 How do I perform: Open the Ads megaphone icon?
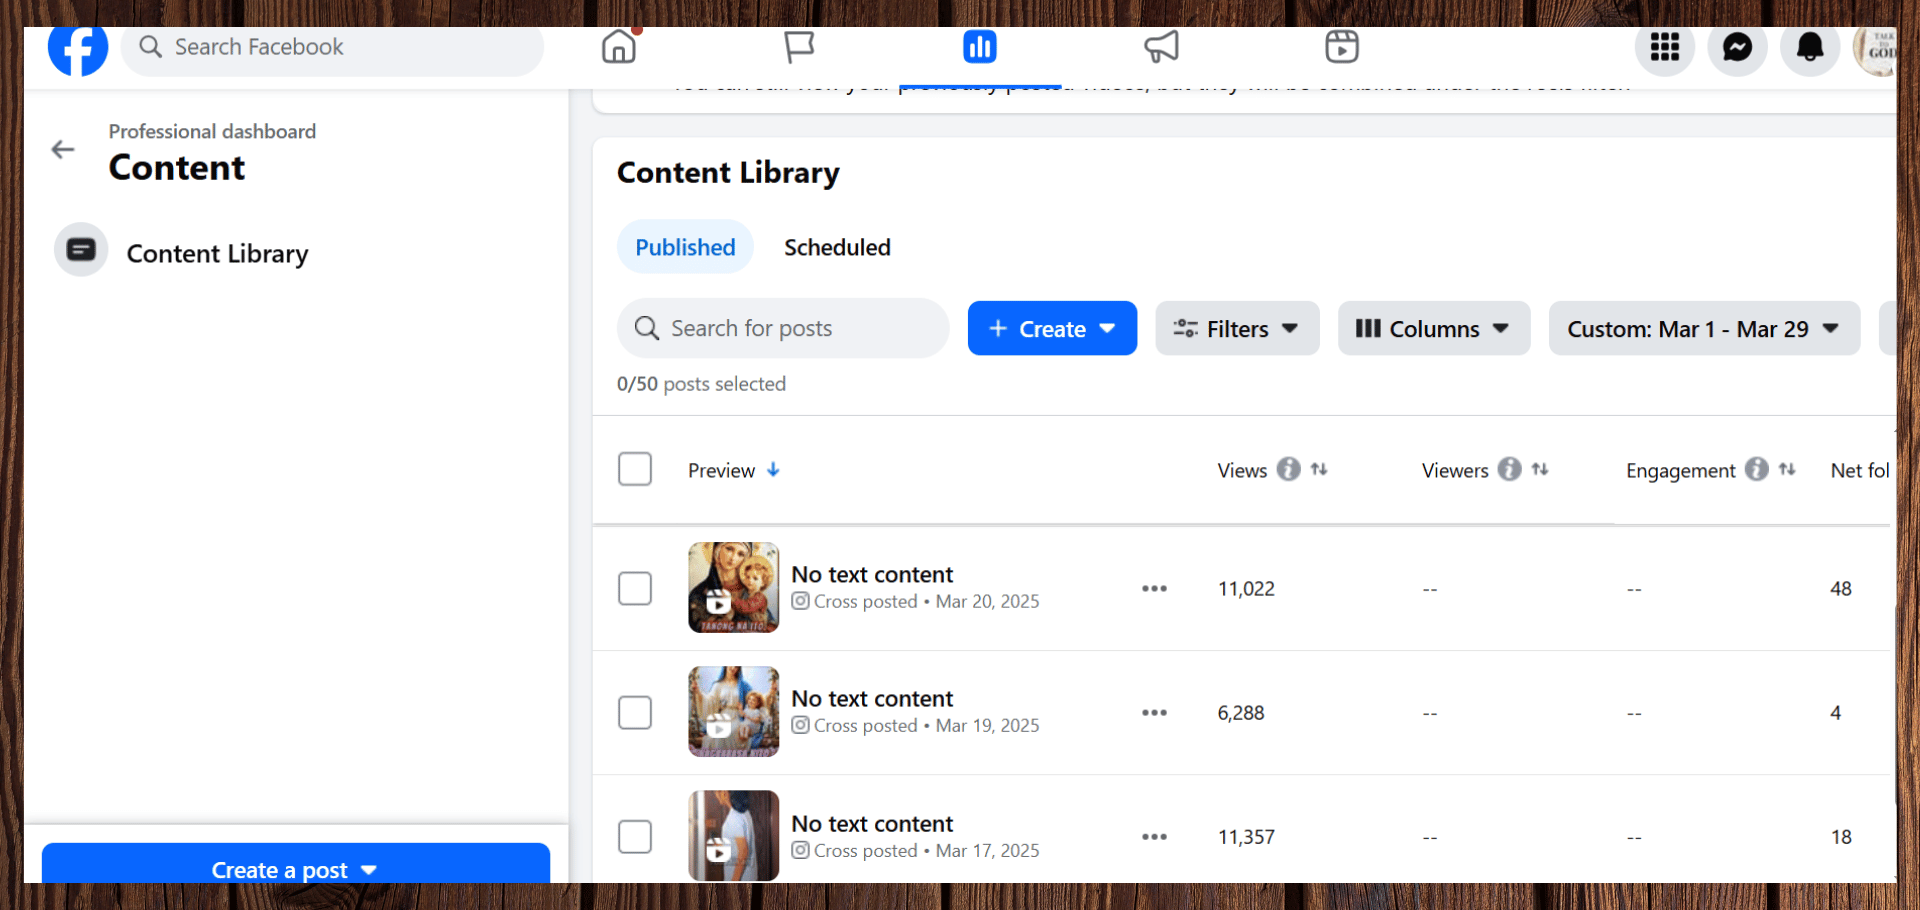(1161, 47)
